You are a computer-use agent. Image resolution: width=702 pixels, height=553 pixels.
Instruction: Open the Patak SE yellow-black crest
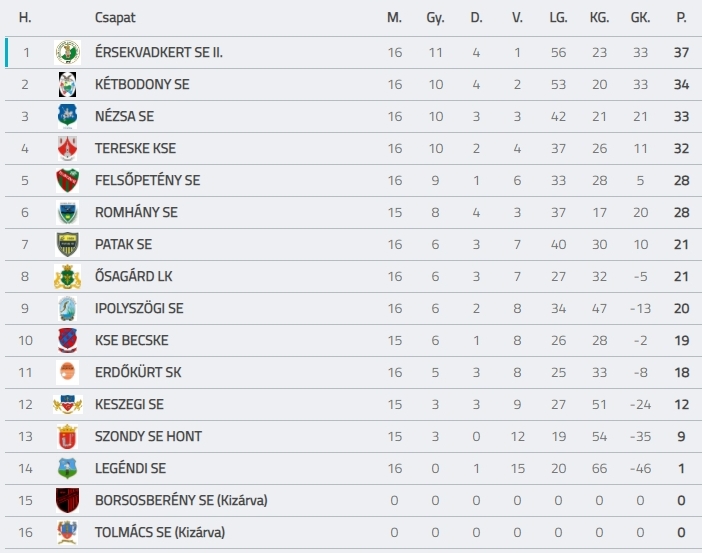tap(68, 244)
